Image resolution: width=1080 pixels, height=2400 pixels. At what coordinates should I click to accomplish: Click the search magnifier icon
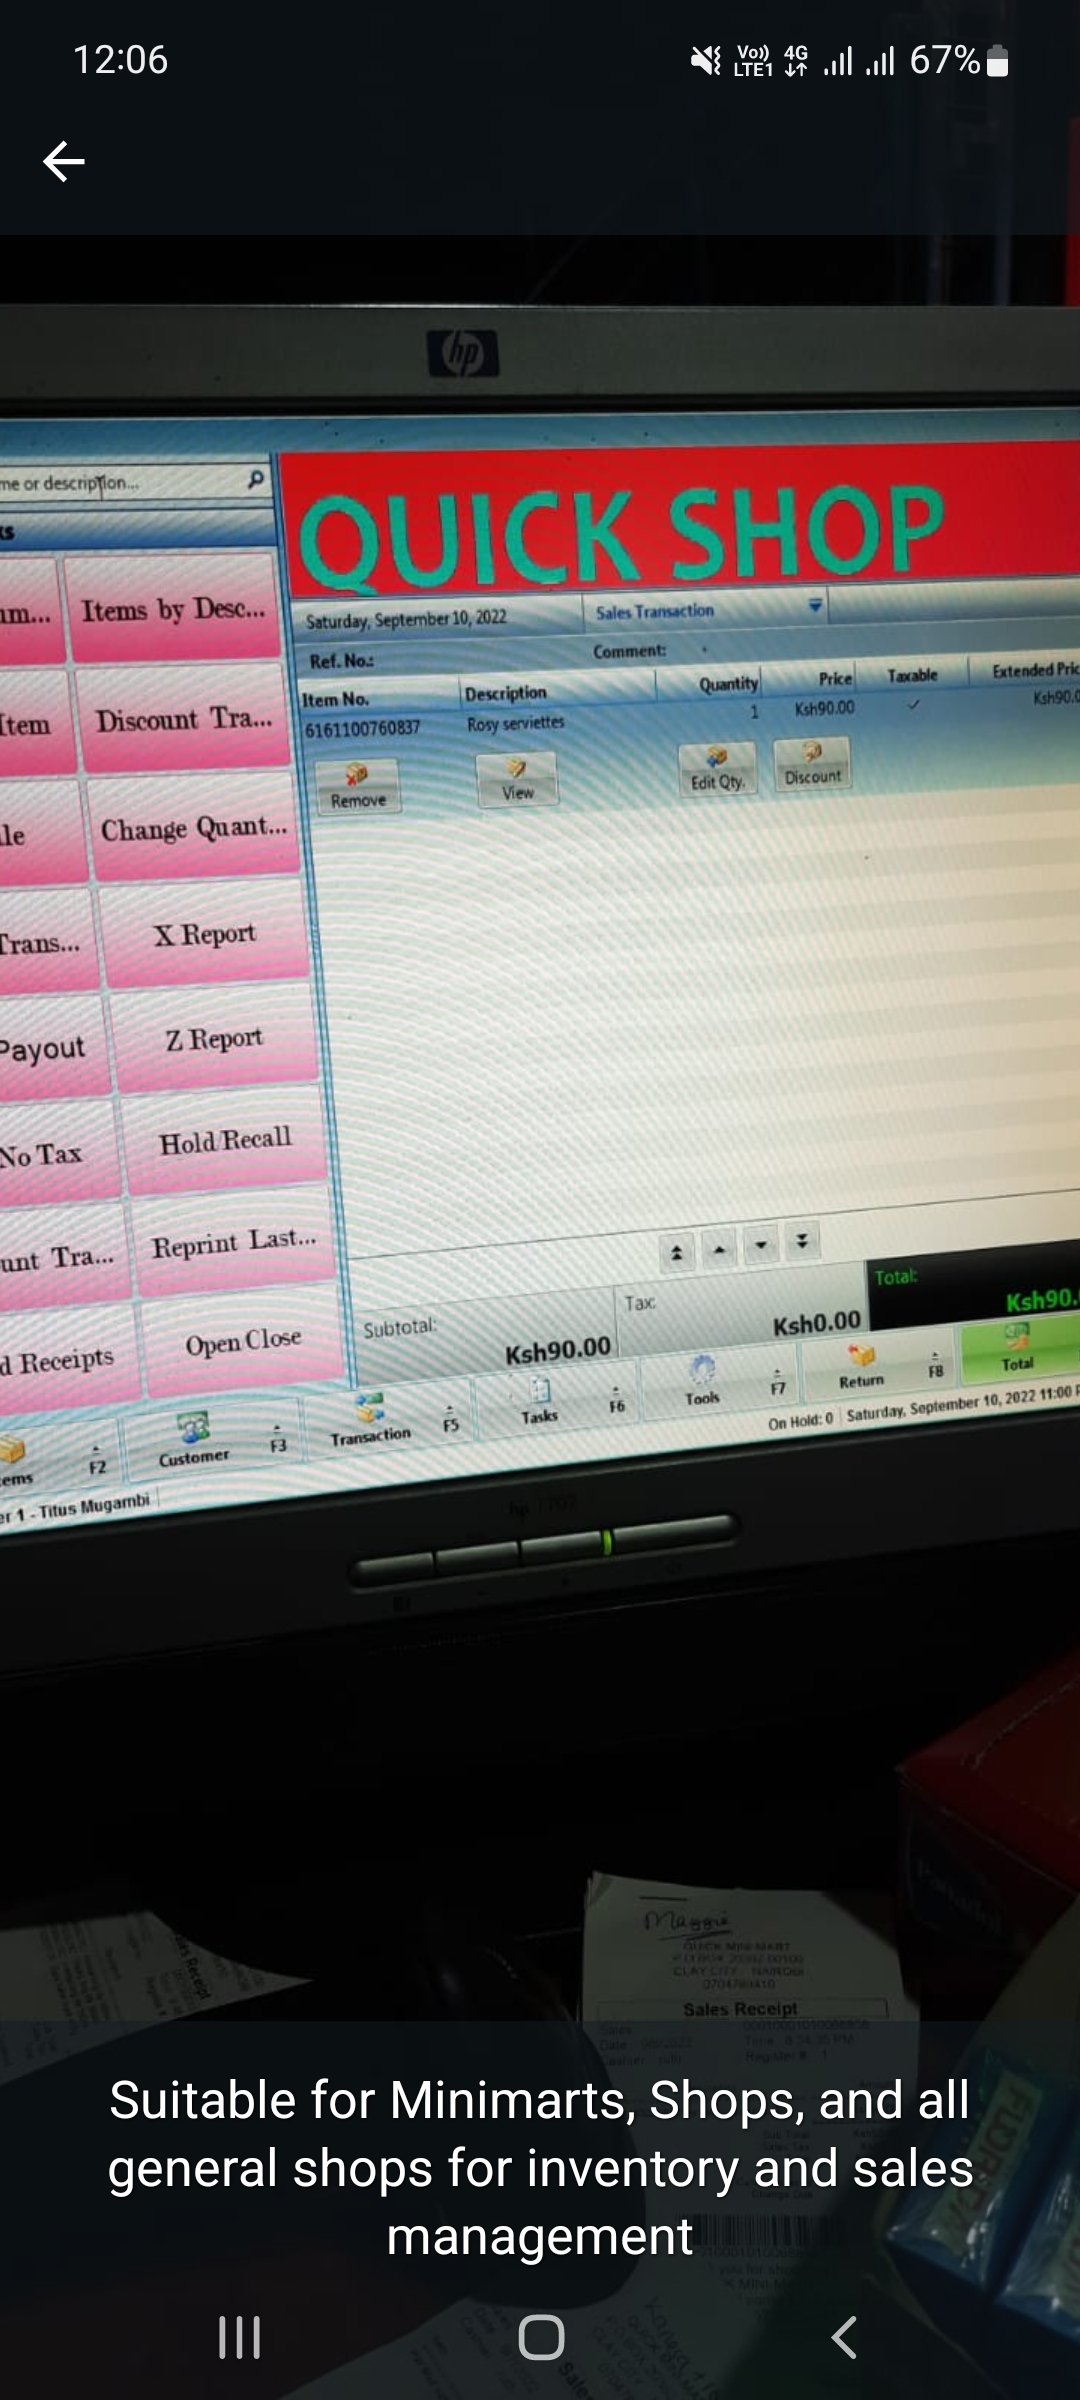click(x=256, y=480)
